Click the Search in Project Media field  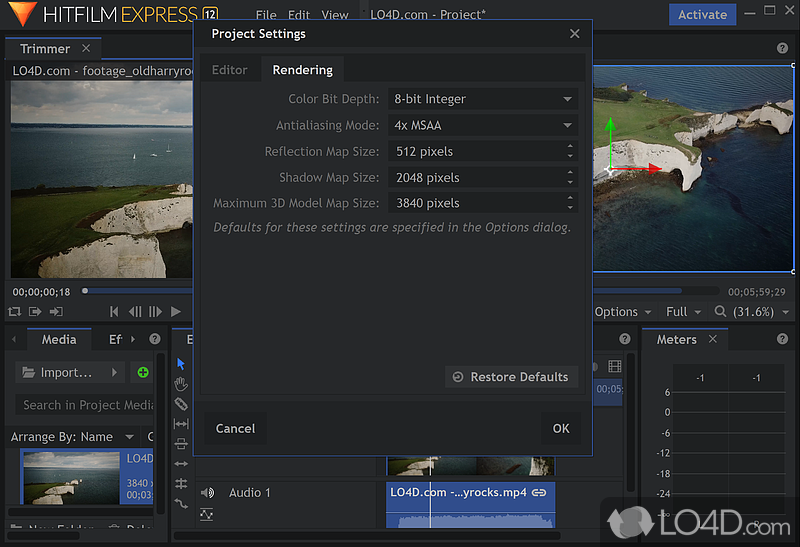[x=85, y=405]
